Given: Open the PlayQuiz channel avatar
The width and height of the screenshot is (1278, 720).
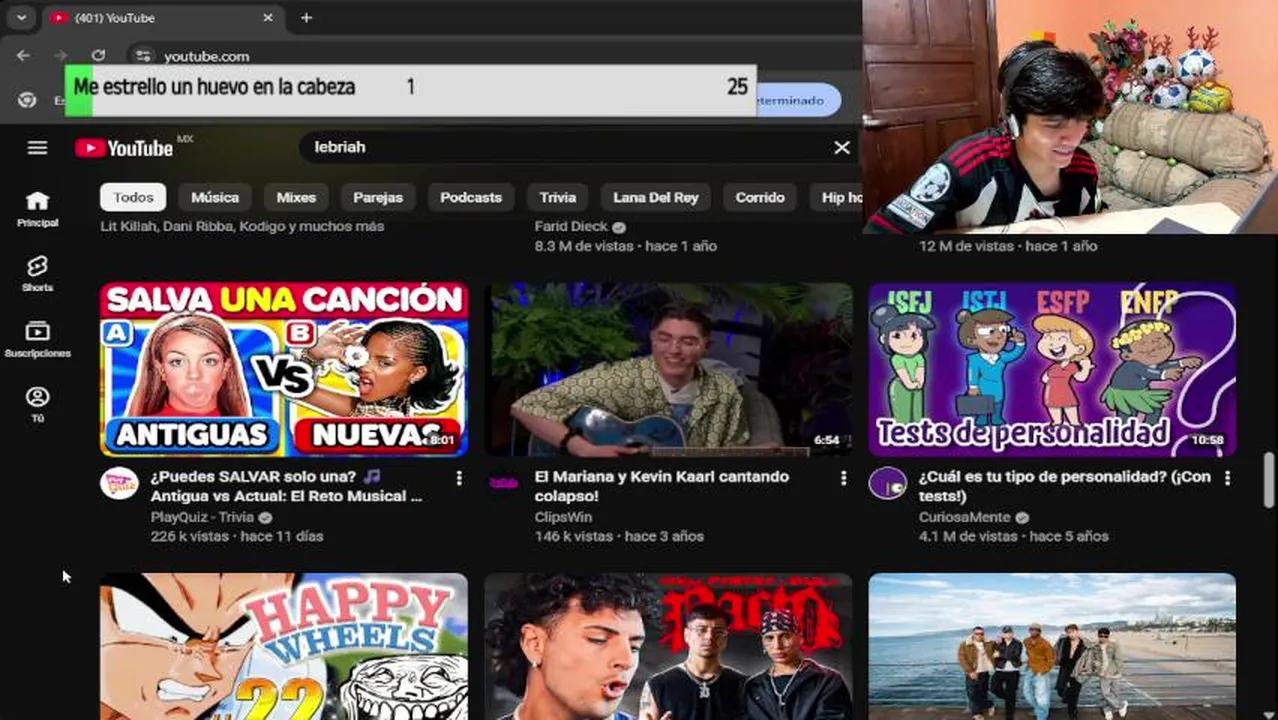Looking at the screenshot, I should tap(119, 484).
